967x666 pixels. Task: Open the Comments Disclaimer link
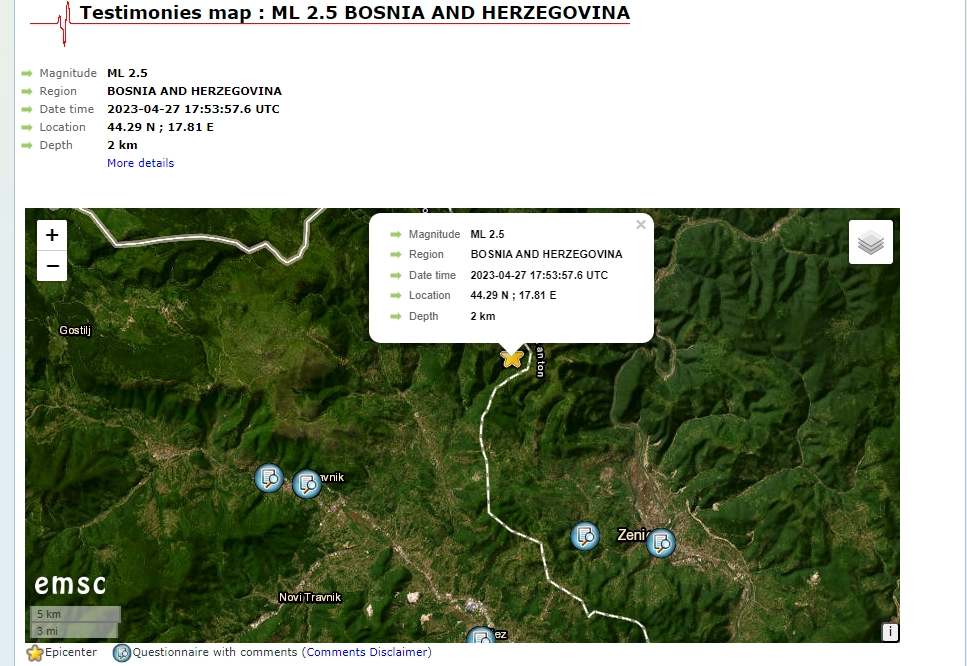click(368, 652)
